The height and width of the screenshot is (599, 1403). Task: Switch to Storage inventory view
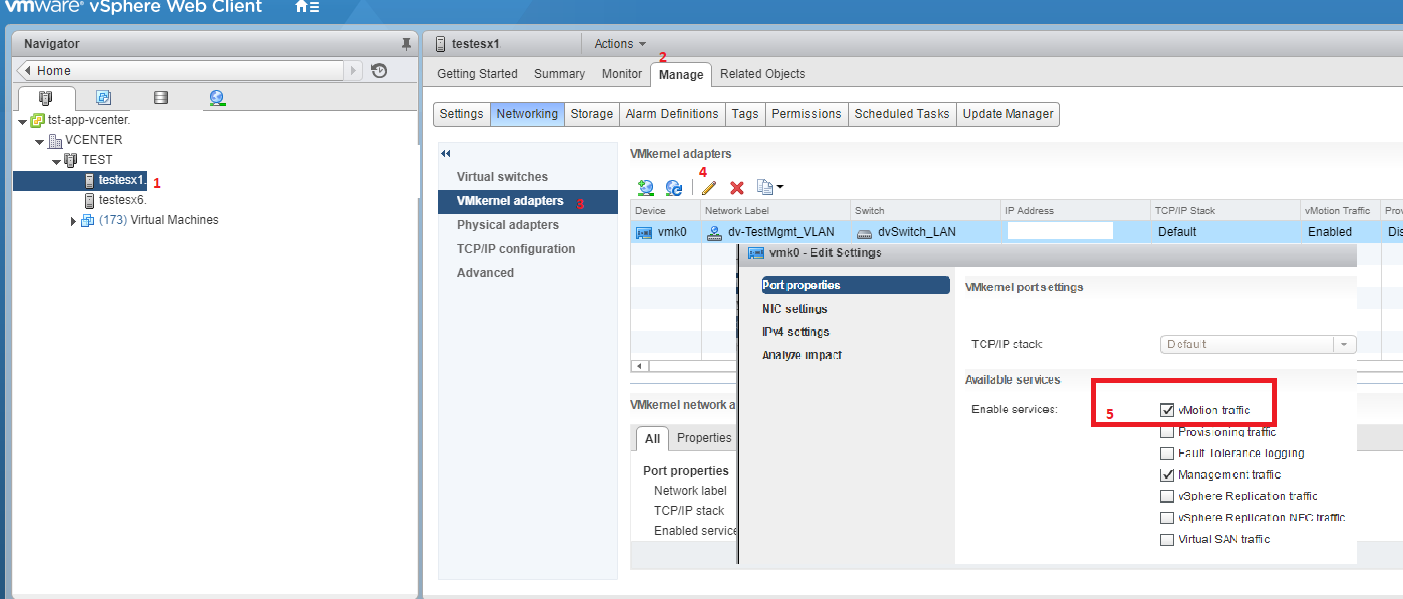pos(160,98)
